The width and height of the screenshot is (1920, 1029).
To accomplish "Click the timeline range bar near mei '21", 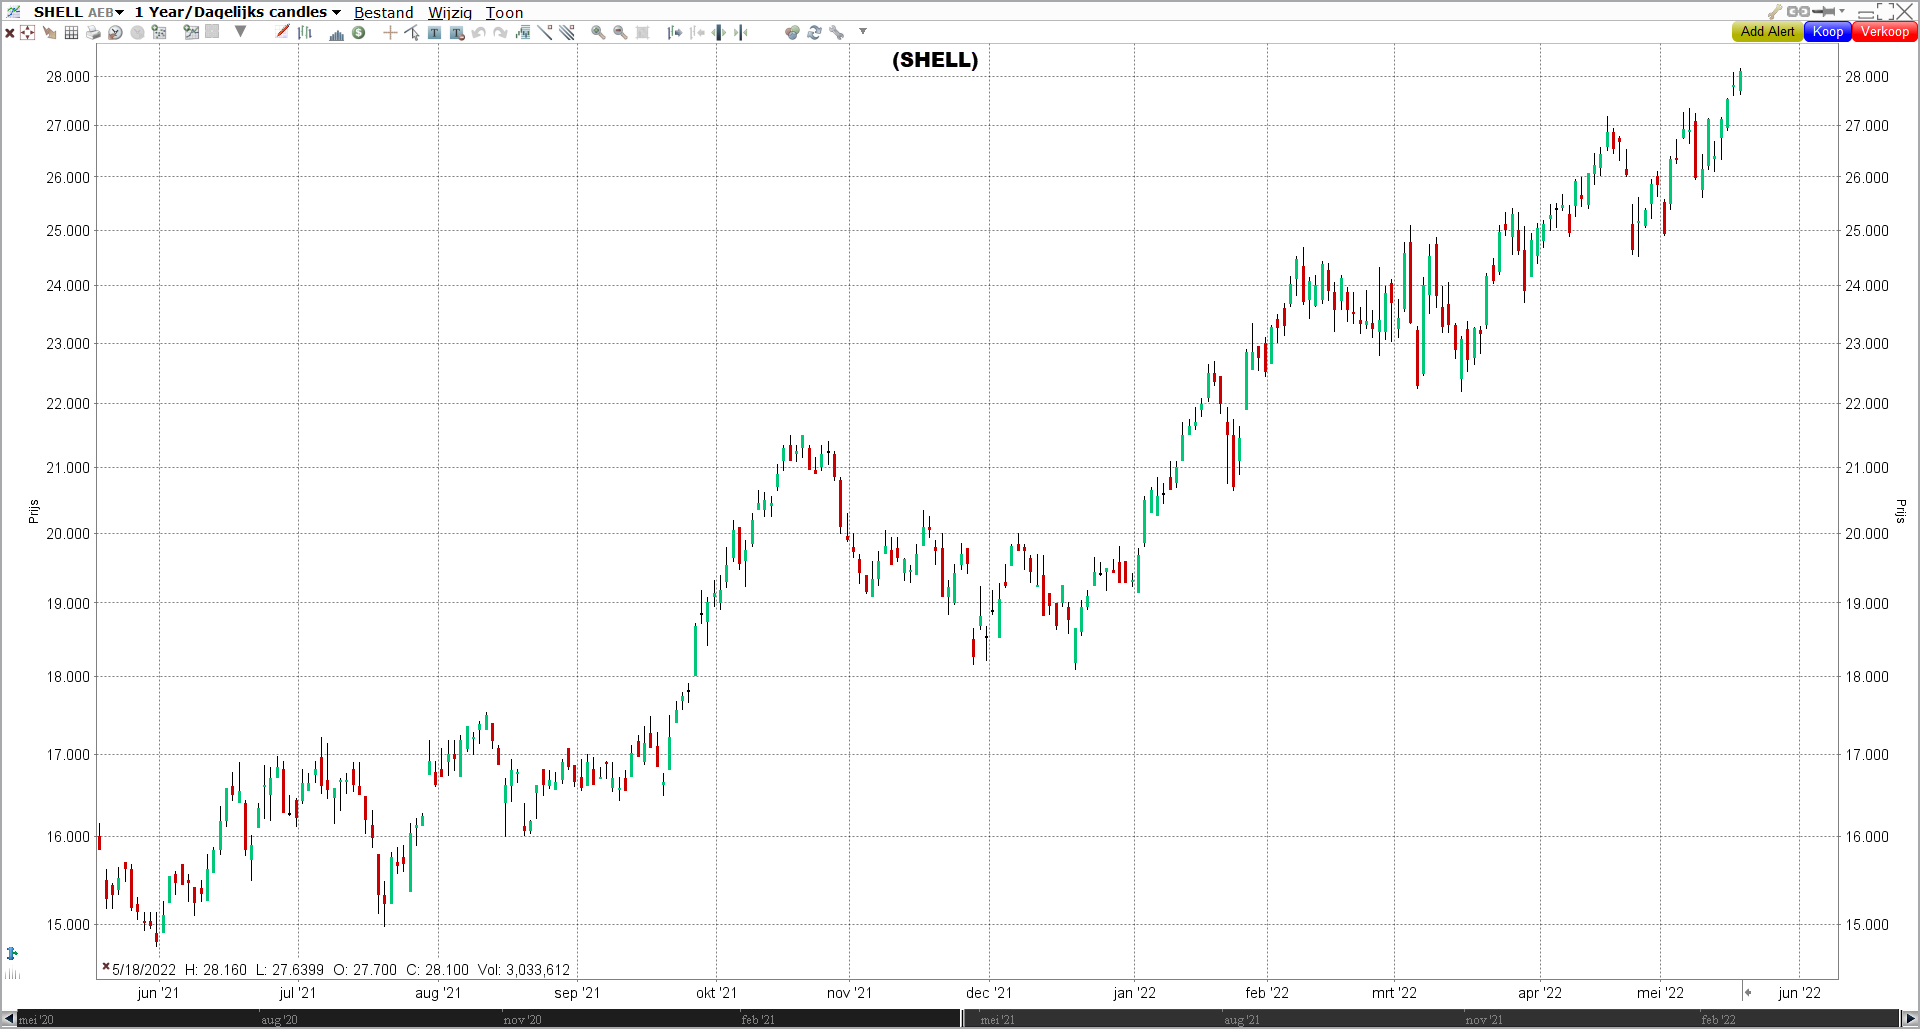I will [997, 1019].
